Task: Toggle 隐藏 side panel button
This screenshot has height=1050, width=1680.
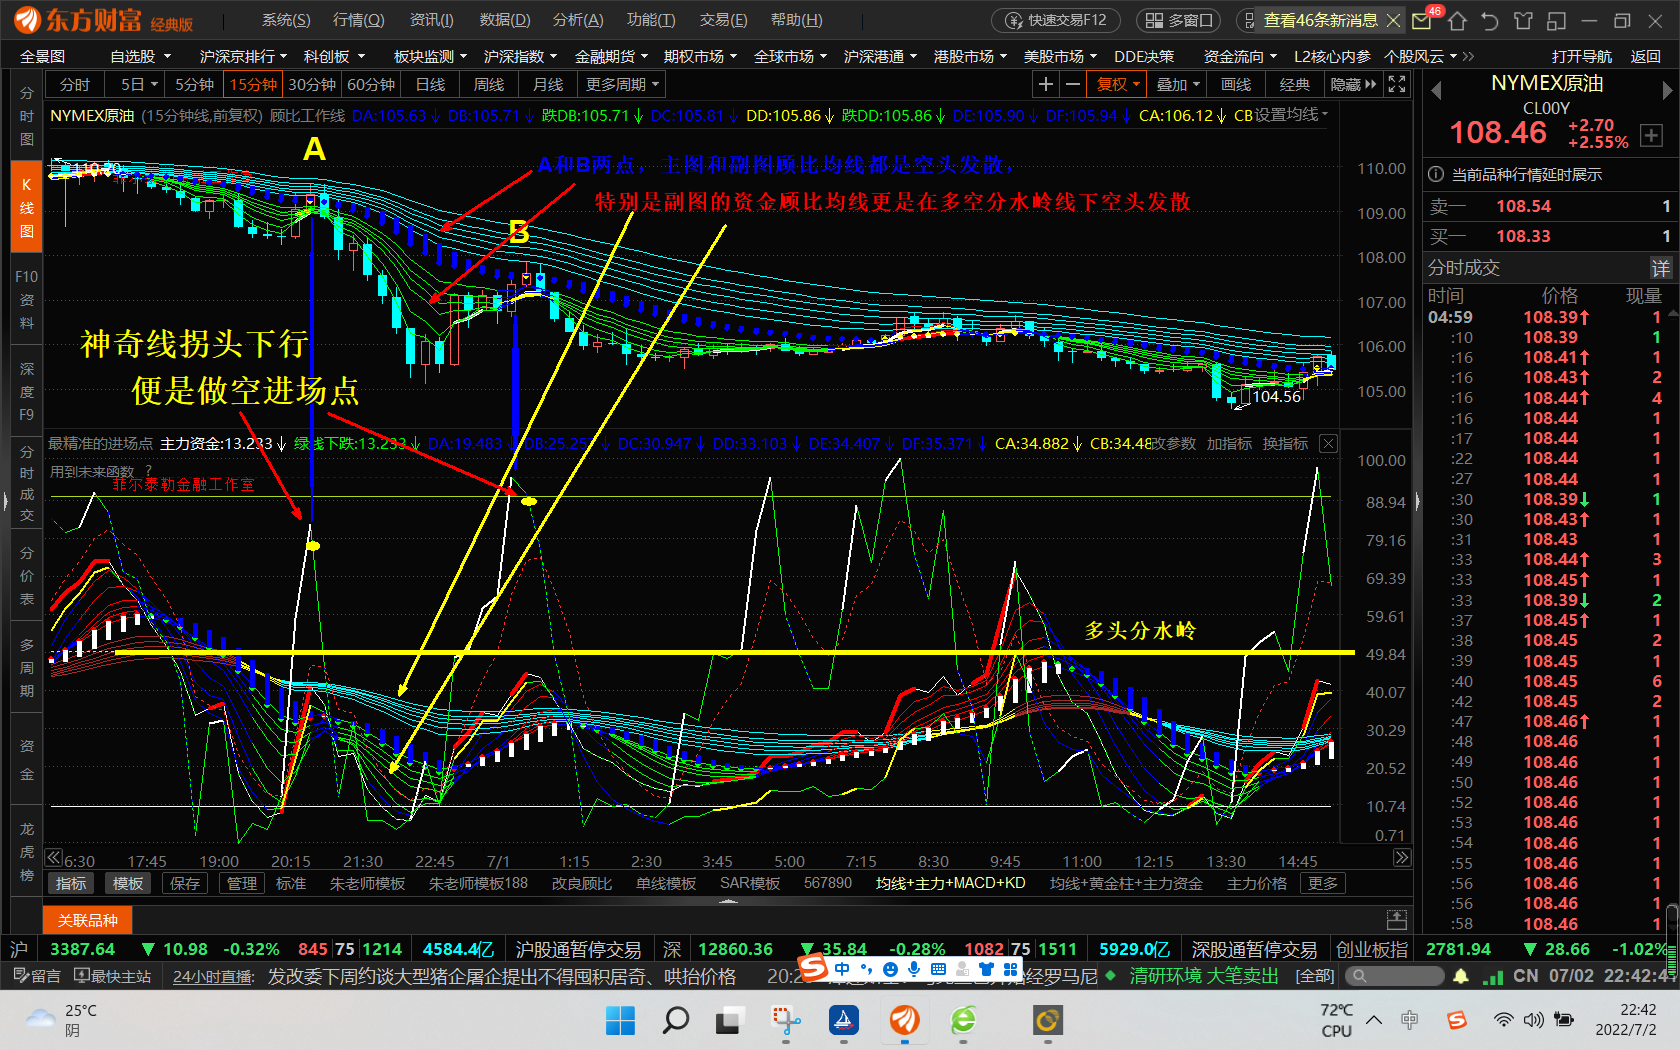Action: [x=1353, y=85]
